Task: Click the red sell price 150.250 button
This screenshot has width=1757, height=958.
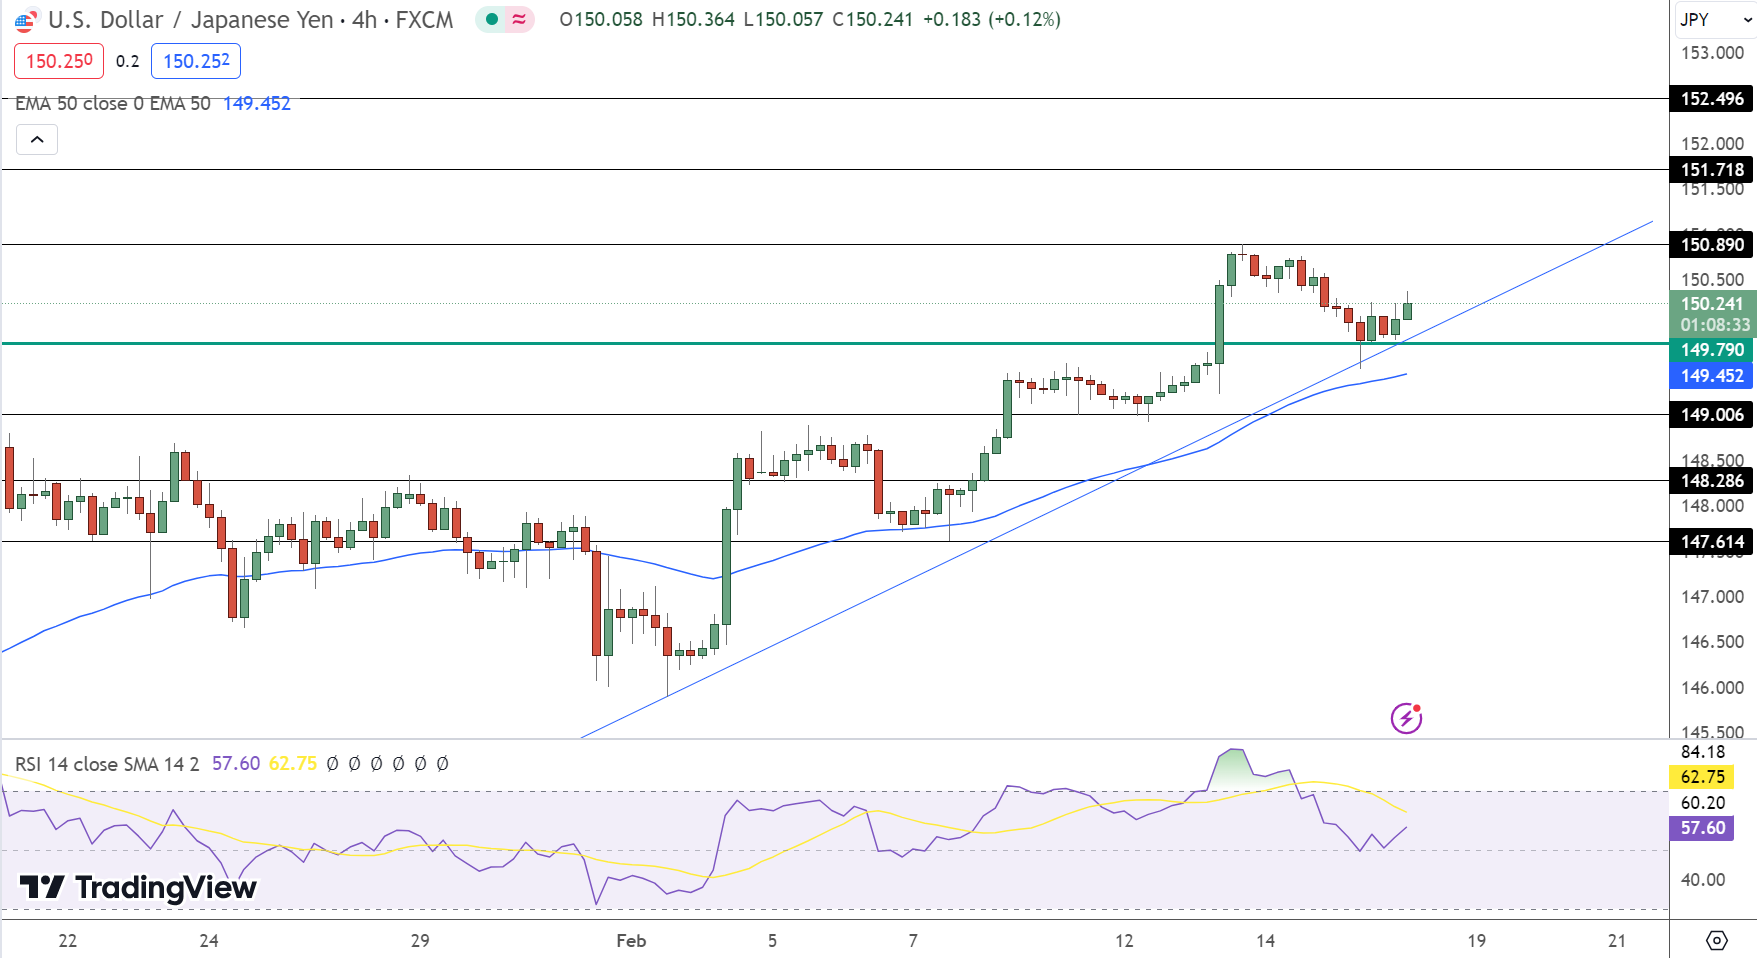Action: pyautogui.click(x=59, y=61)
